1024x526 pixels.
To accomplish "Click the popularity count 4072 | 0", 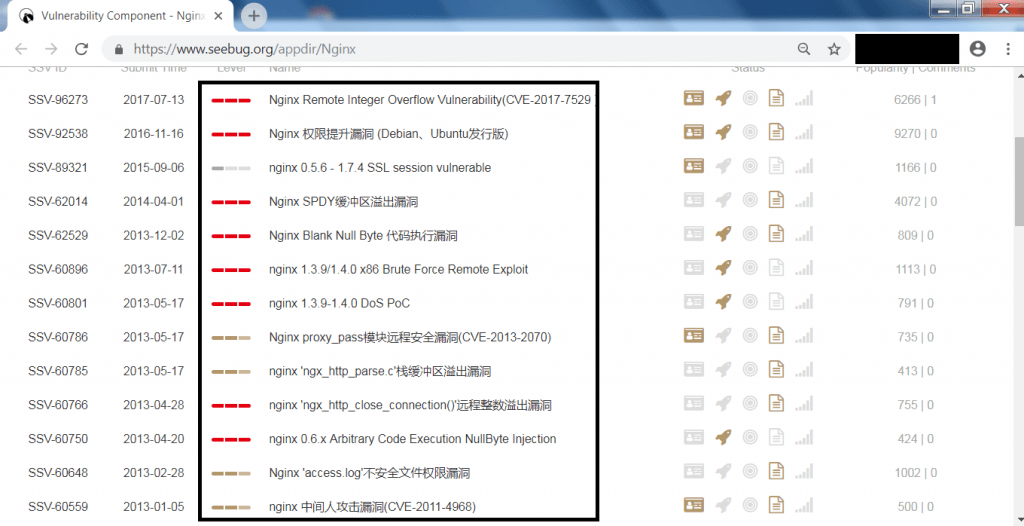I will point(915,202).
